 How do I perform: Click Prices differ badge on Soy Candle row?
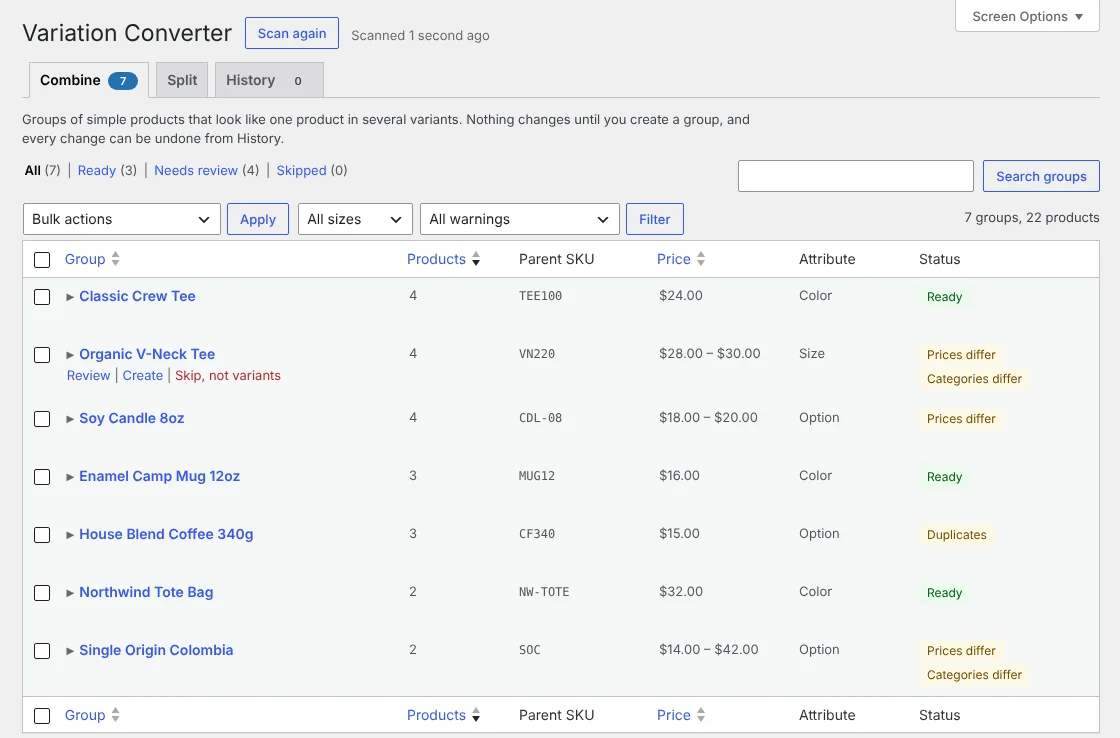[961, 419]
